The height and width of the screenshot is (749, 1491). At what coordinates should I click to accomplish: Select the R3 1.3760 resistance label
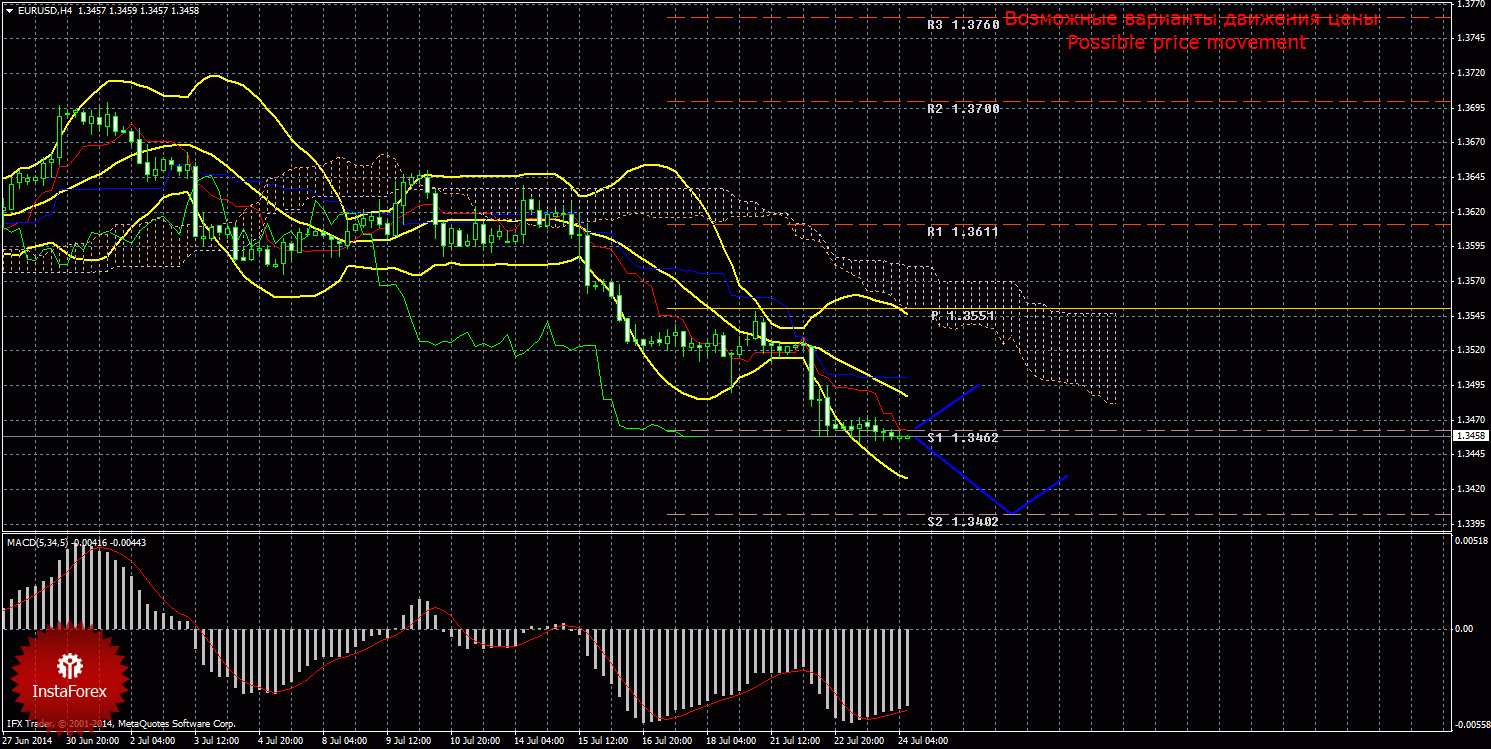pyautogui.click(x=962, y=25)
